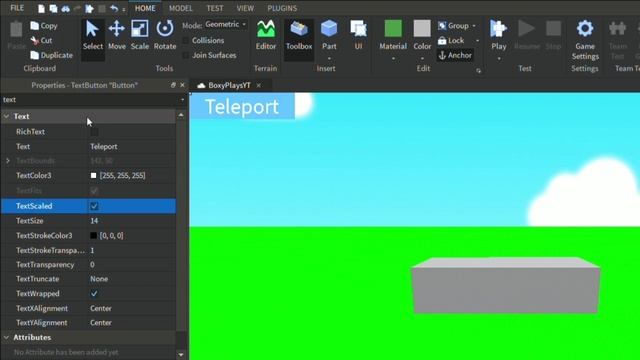Enable the Join Surfaces checkbox
The width and height of the screenshot is (640, 360).
(185, 55)
